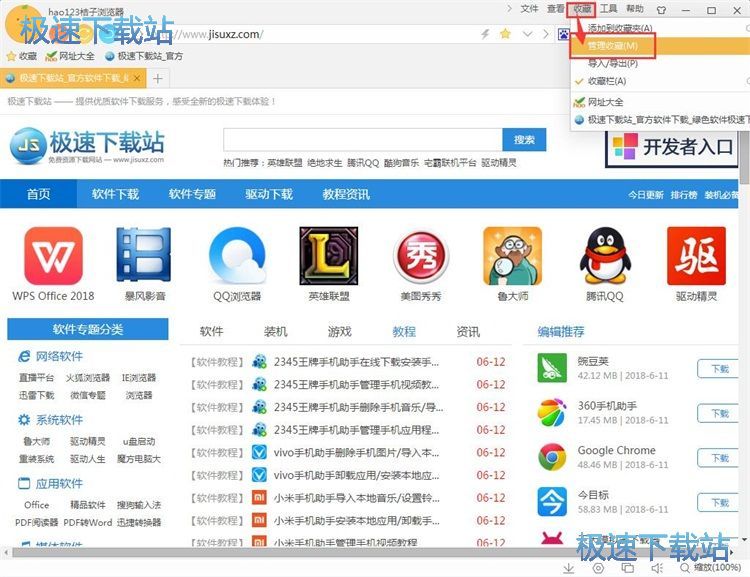Open the 火狐浏览器 category link

[88, 377]
